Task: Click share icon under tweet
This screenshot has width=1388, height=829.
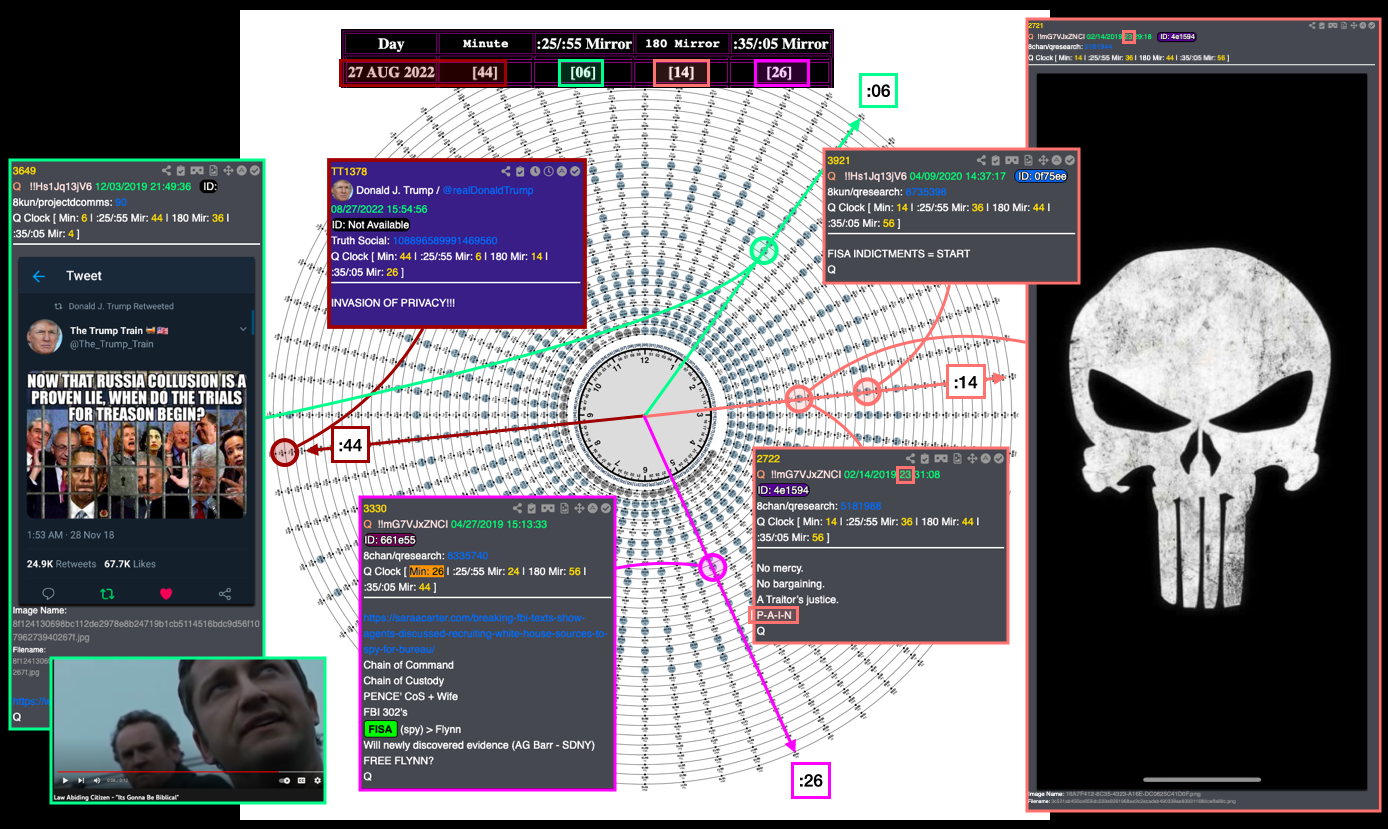Action: click(x=225, y=594)
